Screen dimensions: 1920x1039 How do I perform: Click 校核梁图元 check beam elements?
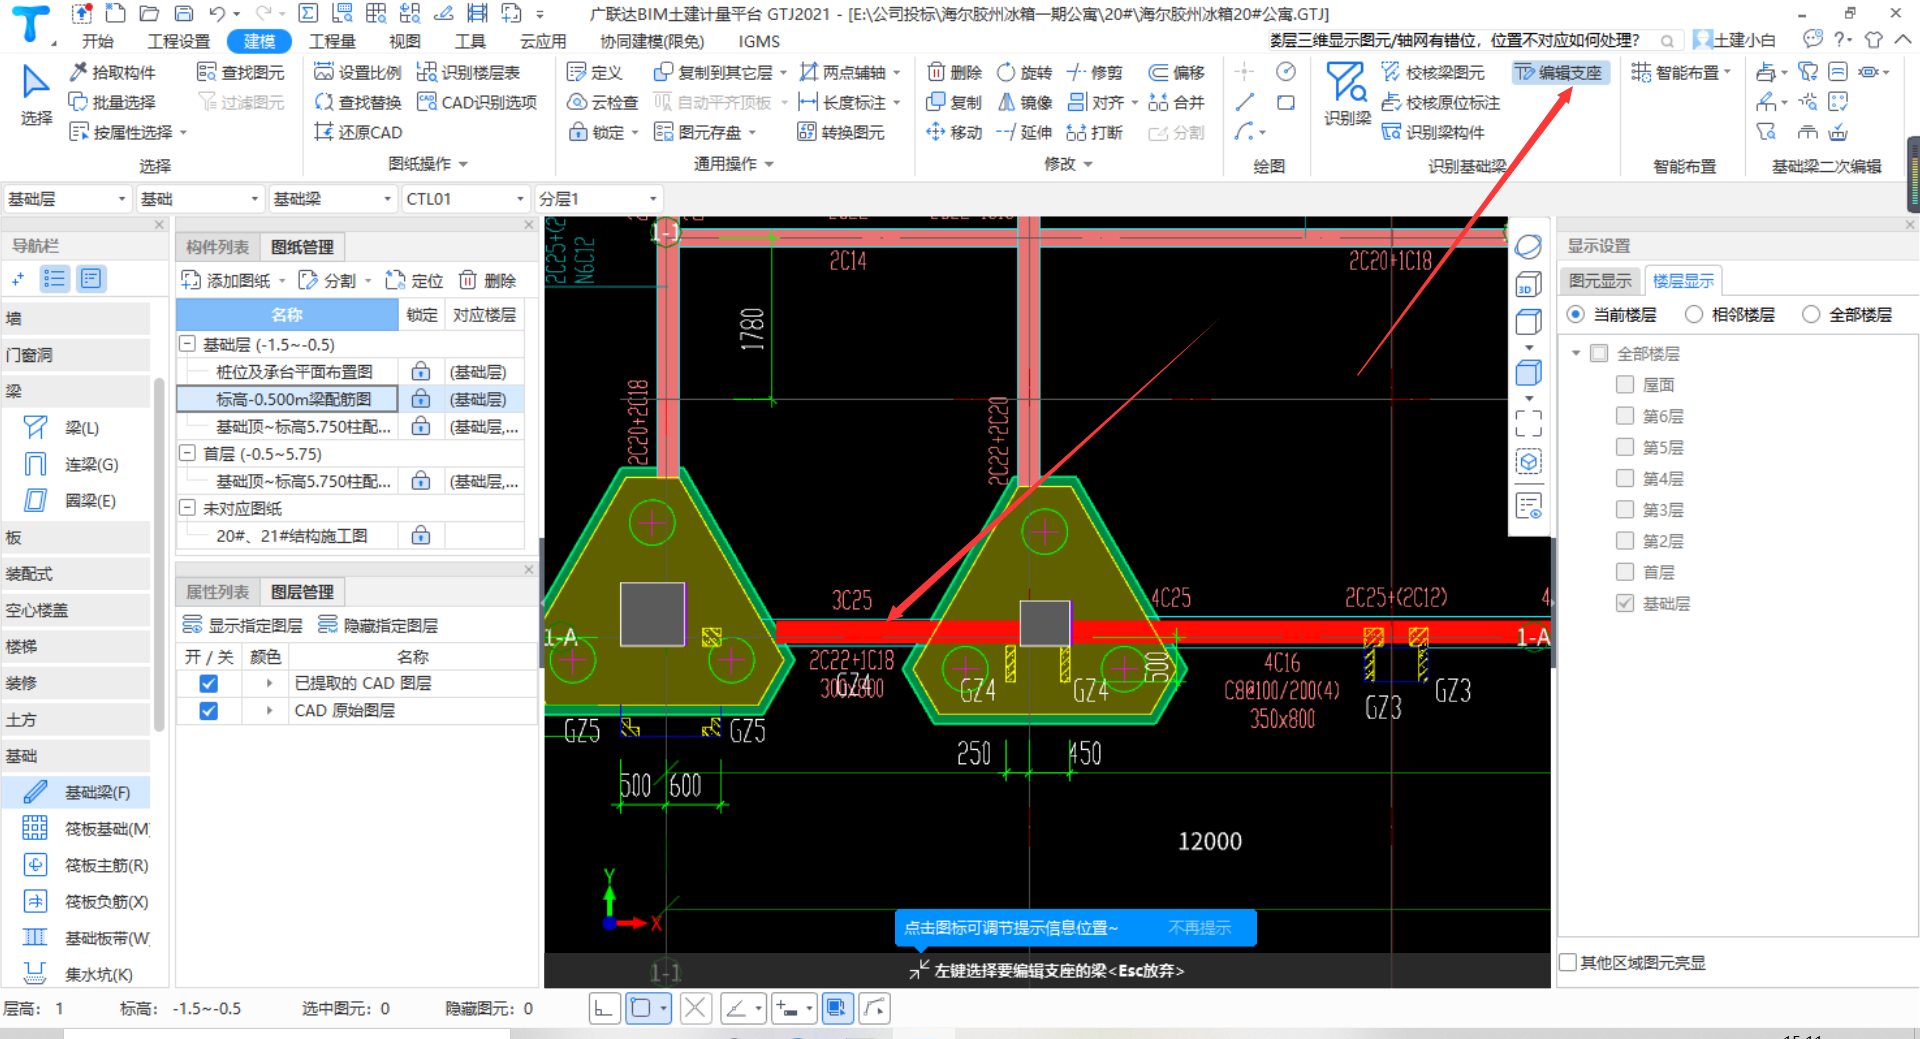1433,72
